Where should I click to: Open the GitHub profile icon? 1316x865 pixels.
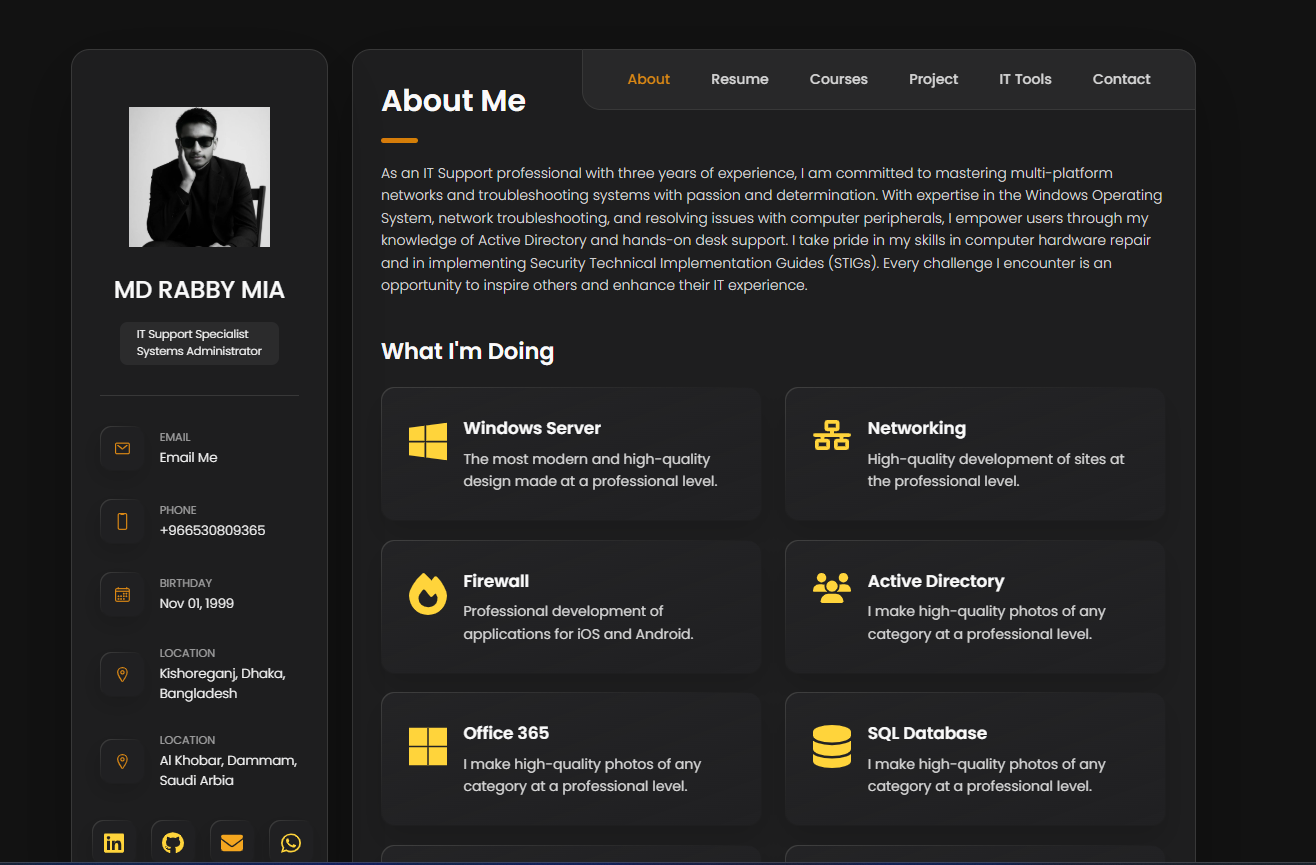[x=173, y=842]
